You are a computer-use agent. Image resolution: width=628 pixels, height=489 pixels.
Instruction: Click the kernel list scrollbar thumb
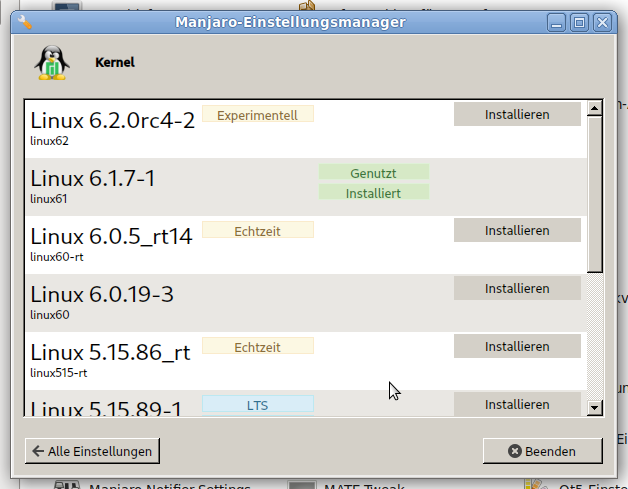tap(595, 194)
